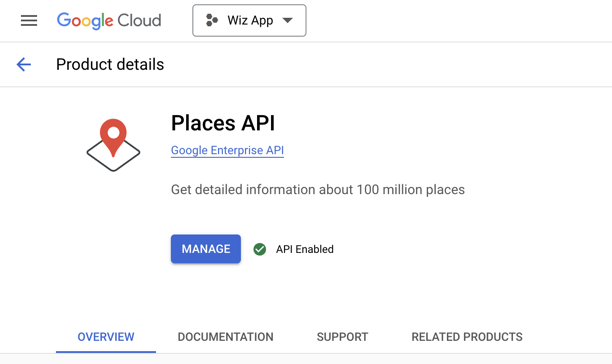Click the 'Product details' heading

point(110,64)
